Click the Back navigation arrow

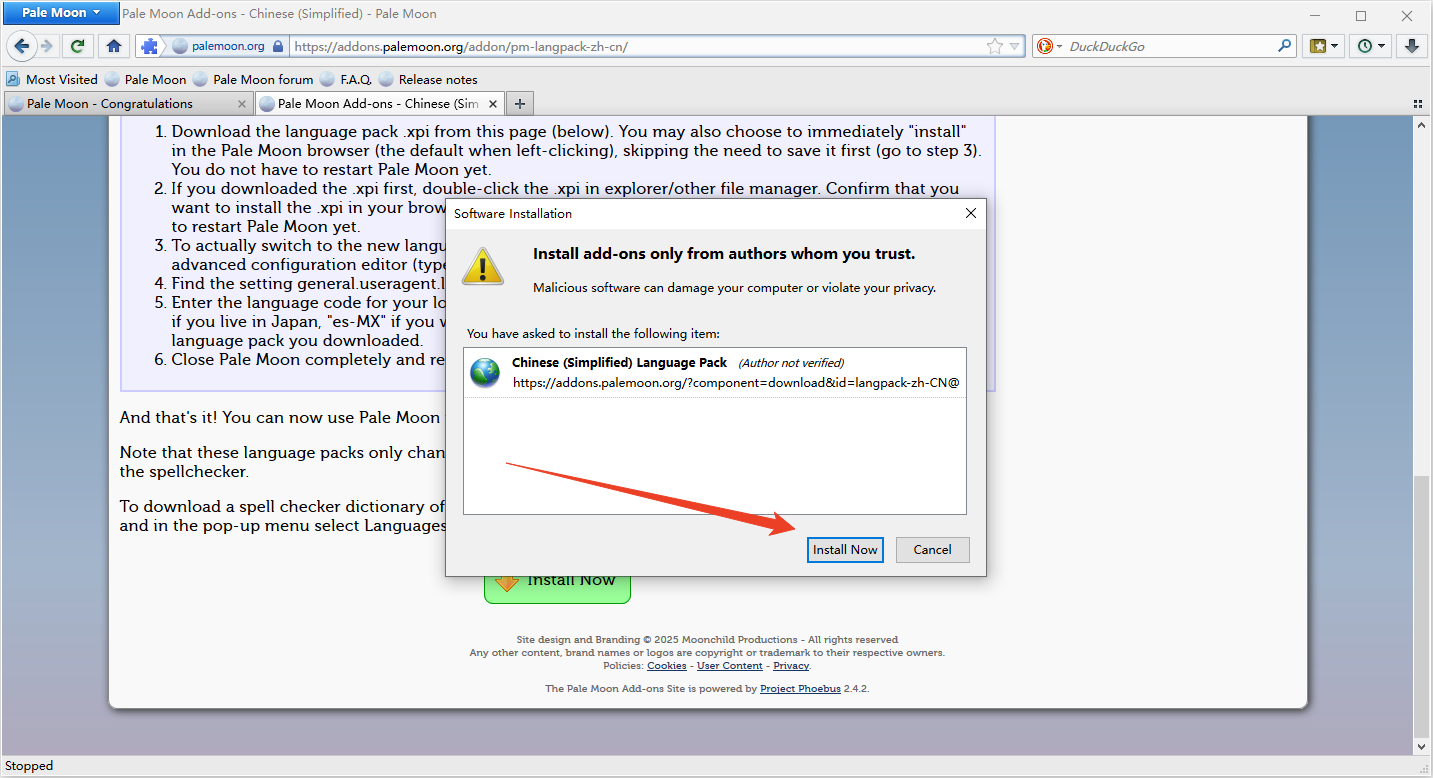pos(22,46)
